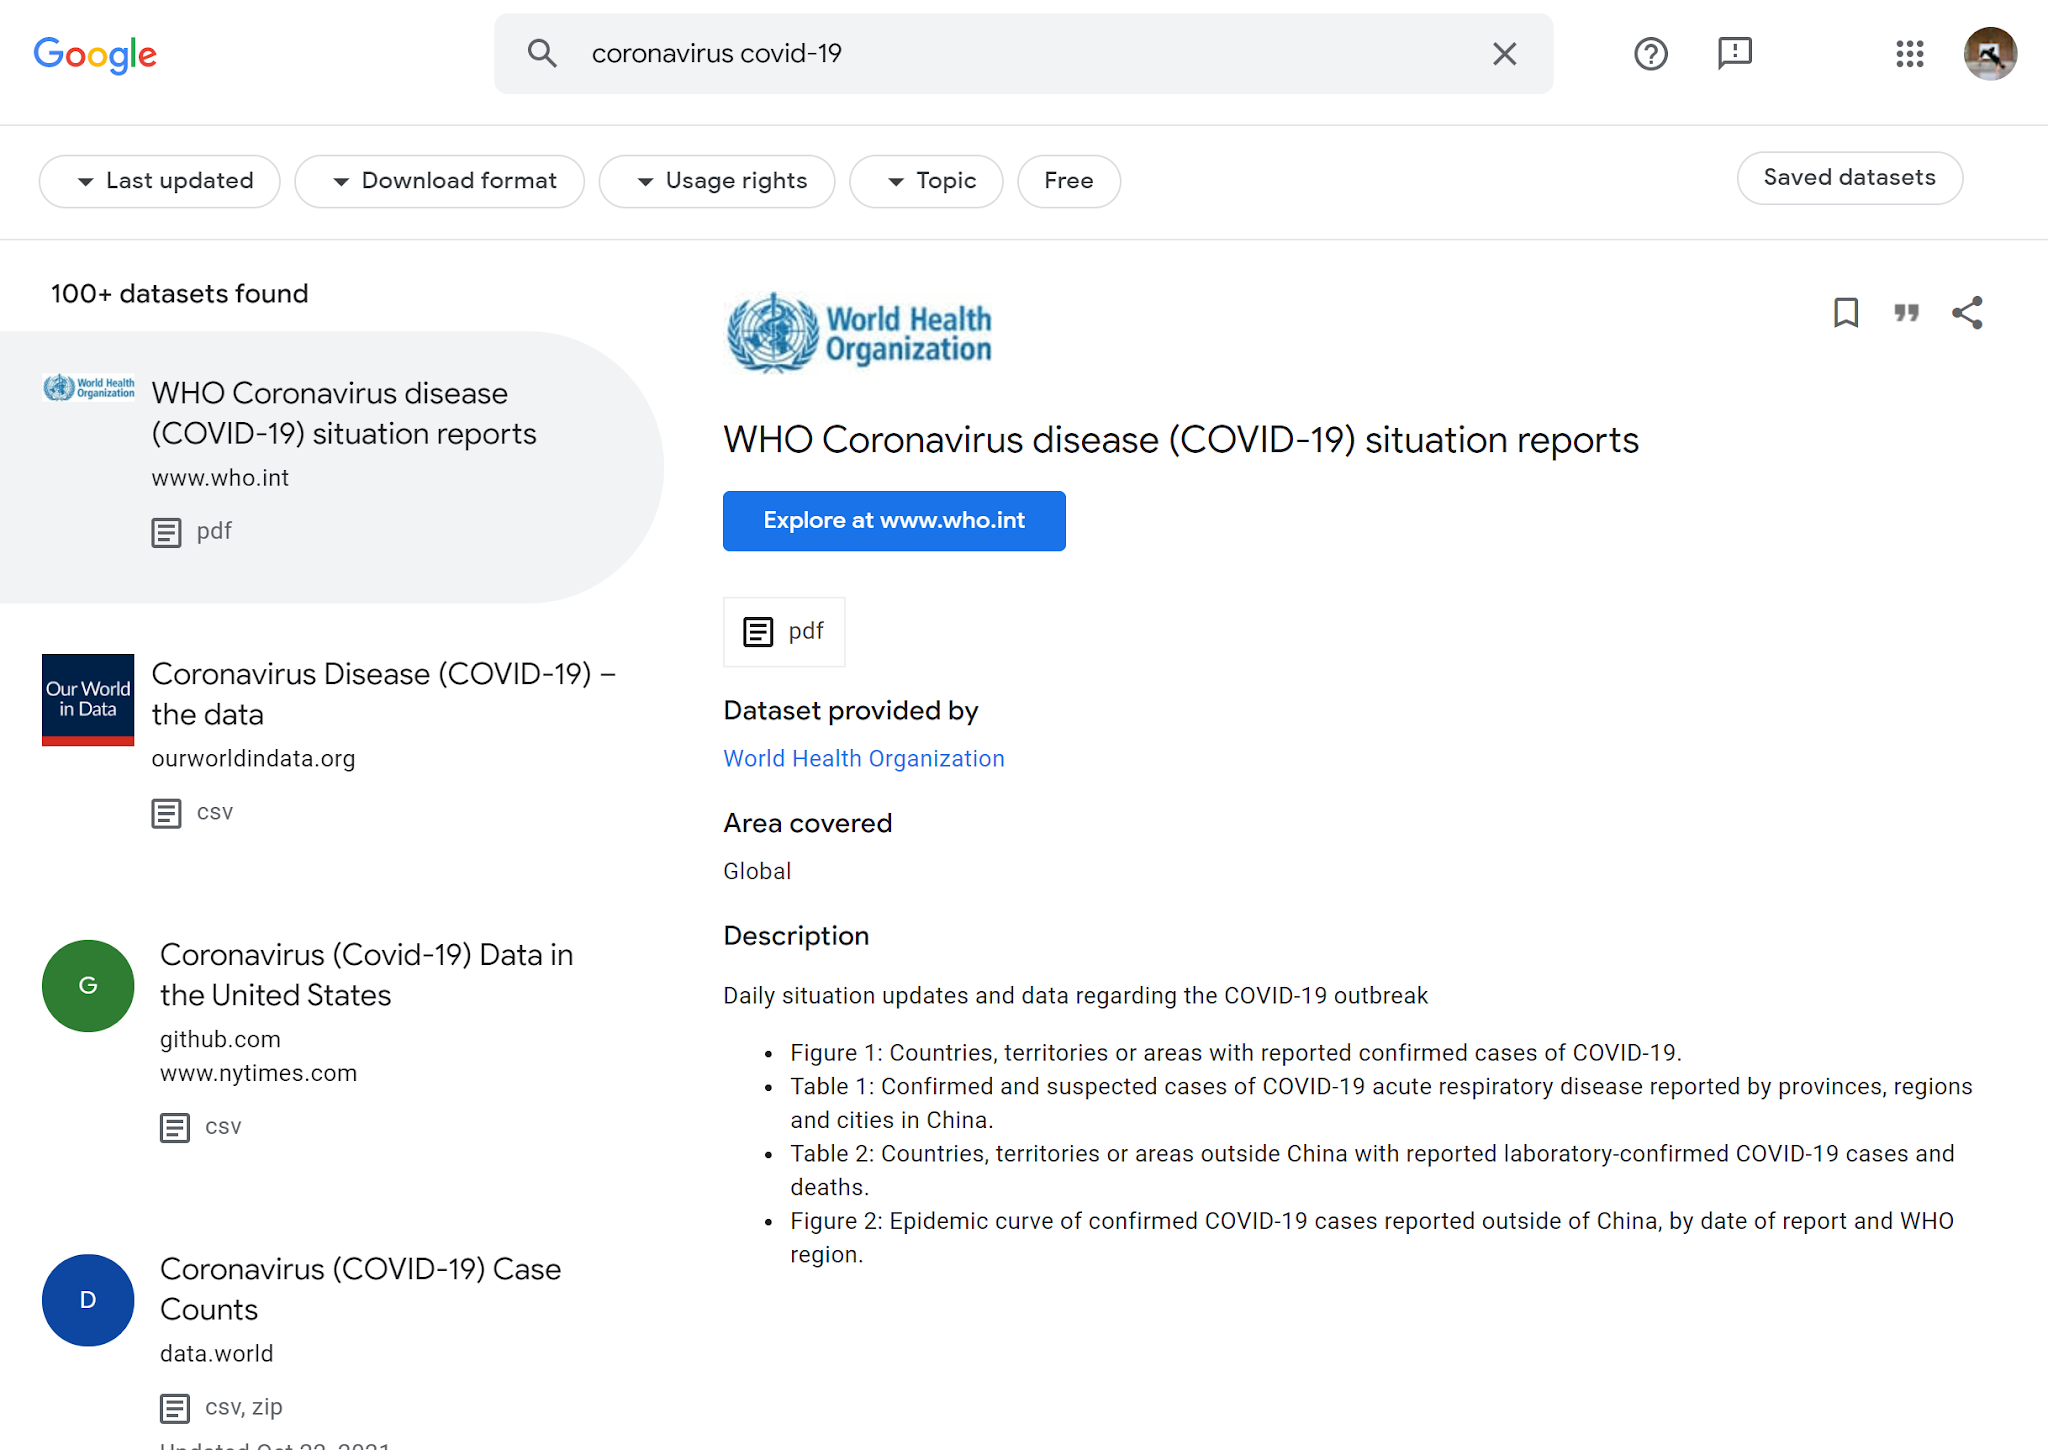Share the dataset via share icon
Image resolution: width=2048 pixels, height=1450 pixels.
(1967, 313)
